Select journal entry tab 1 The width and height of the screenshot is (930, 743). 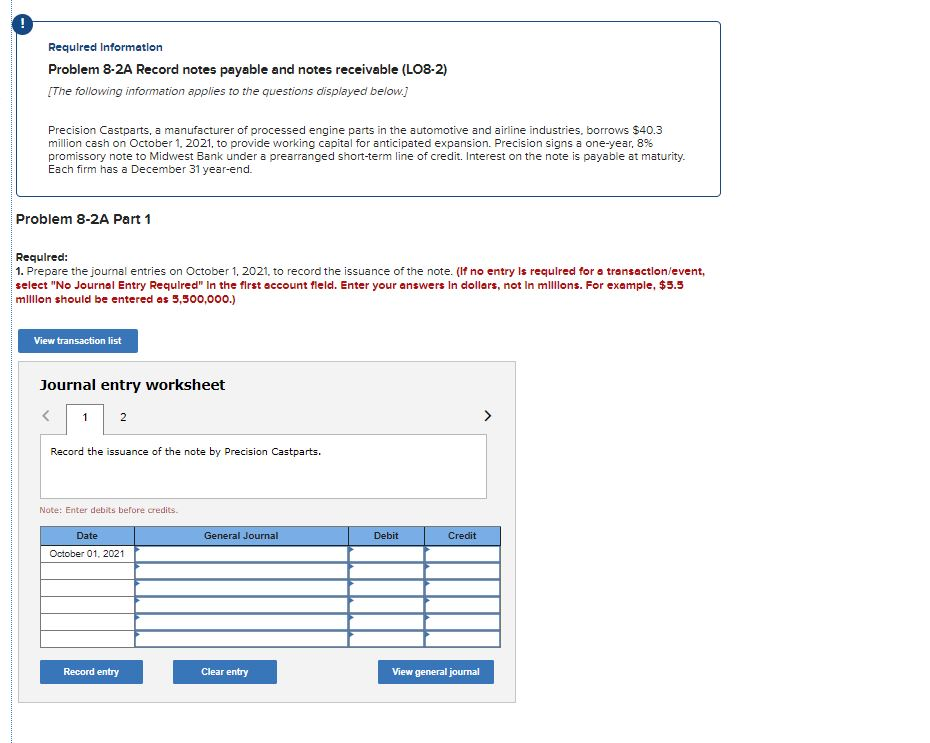point(85,415)
